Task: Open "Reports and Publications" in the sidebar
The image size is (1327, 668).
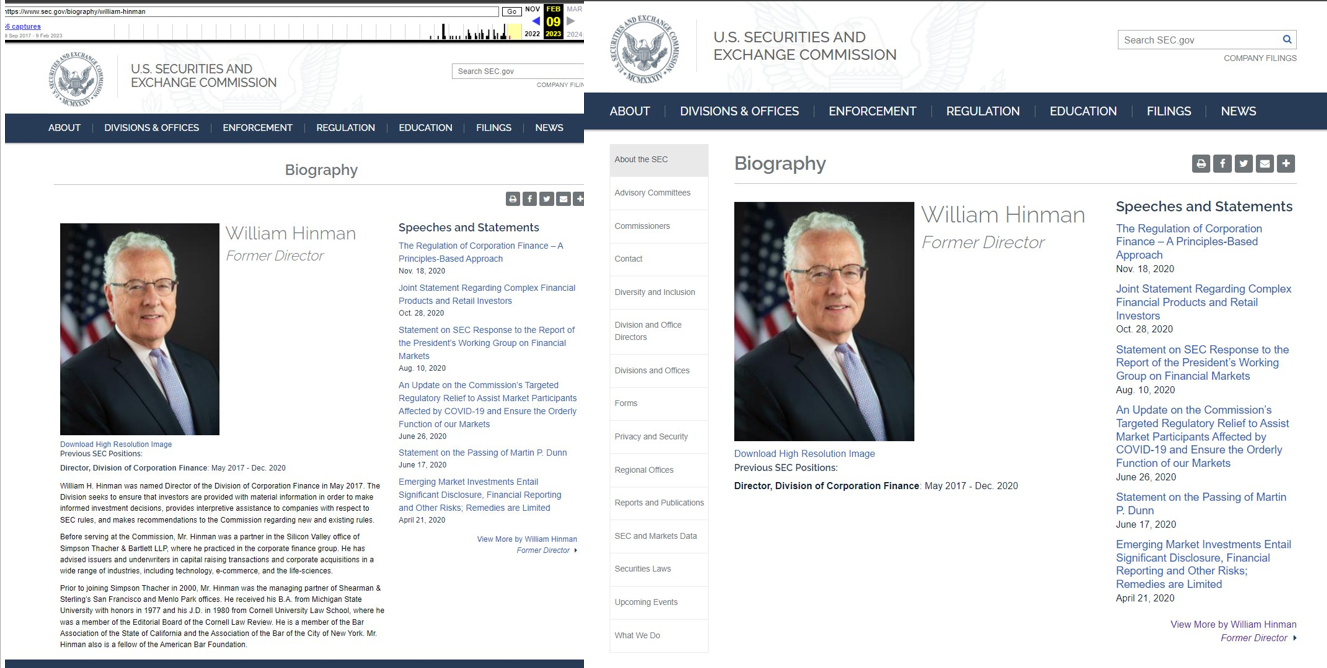Action: pyautogui.click(x=659, y=503)
